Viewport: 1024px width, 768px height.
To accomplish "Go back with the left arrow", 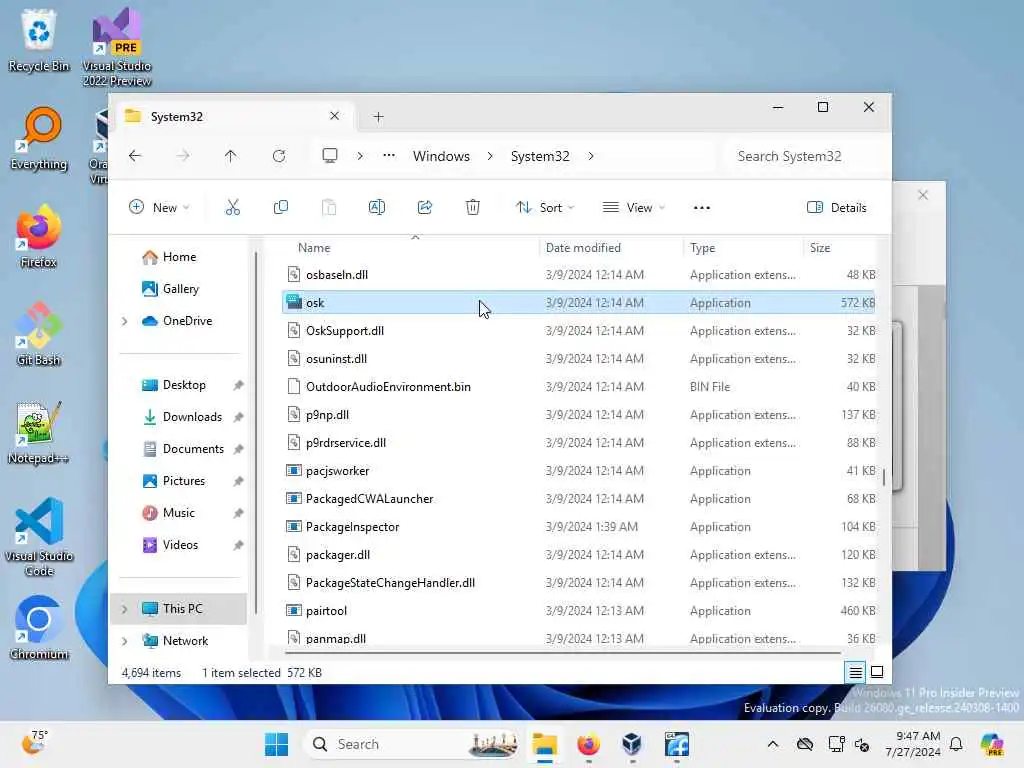I will 135,156.
